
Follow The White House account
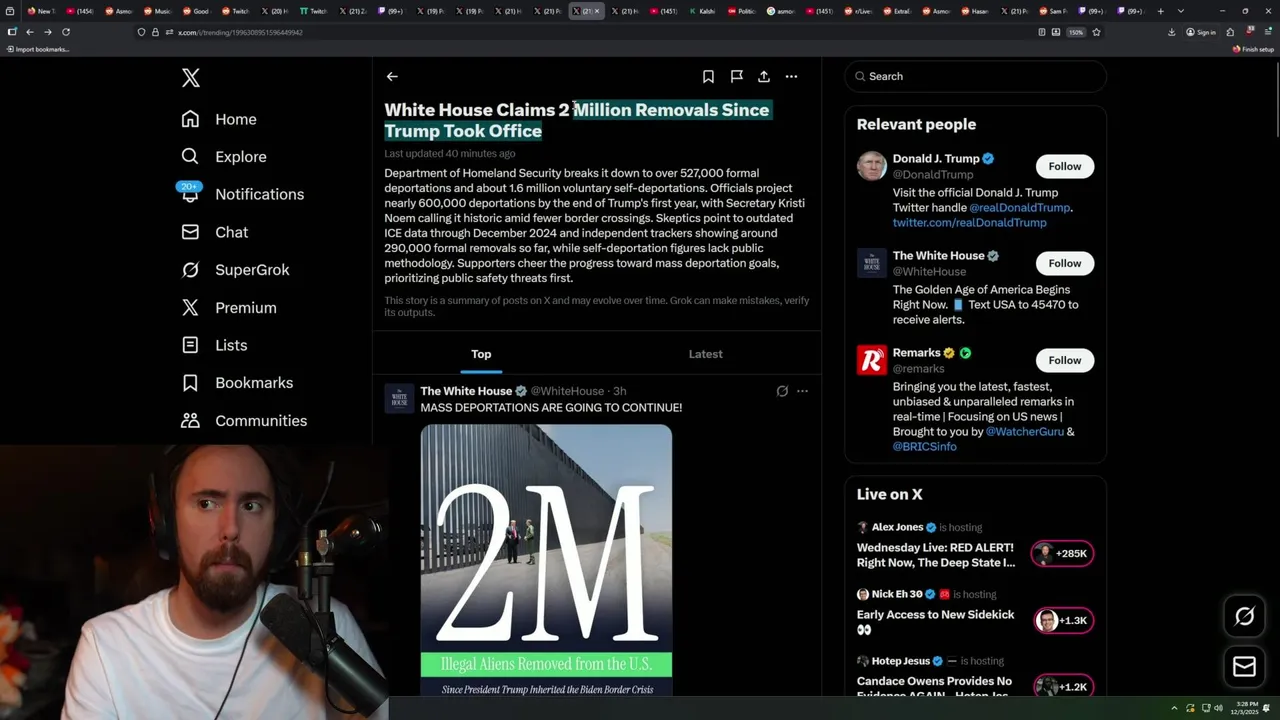(x=1064, y=263)
